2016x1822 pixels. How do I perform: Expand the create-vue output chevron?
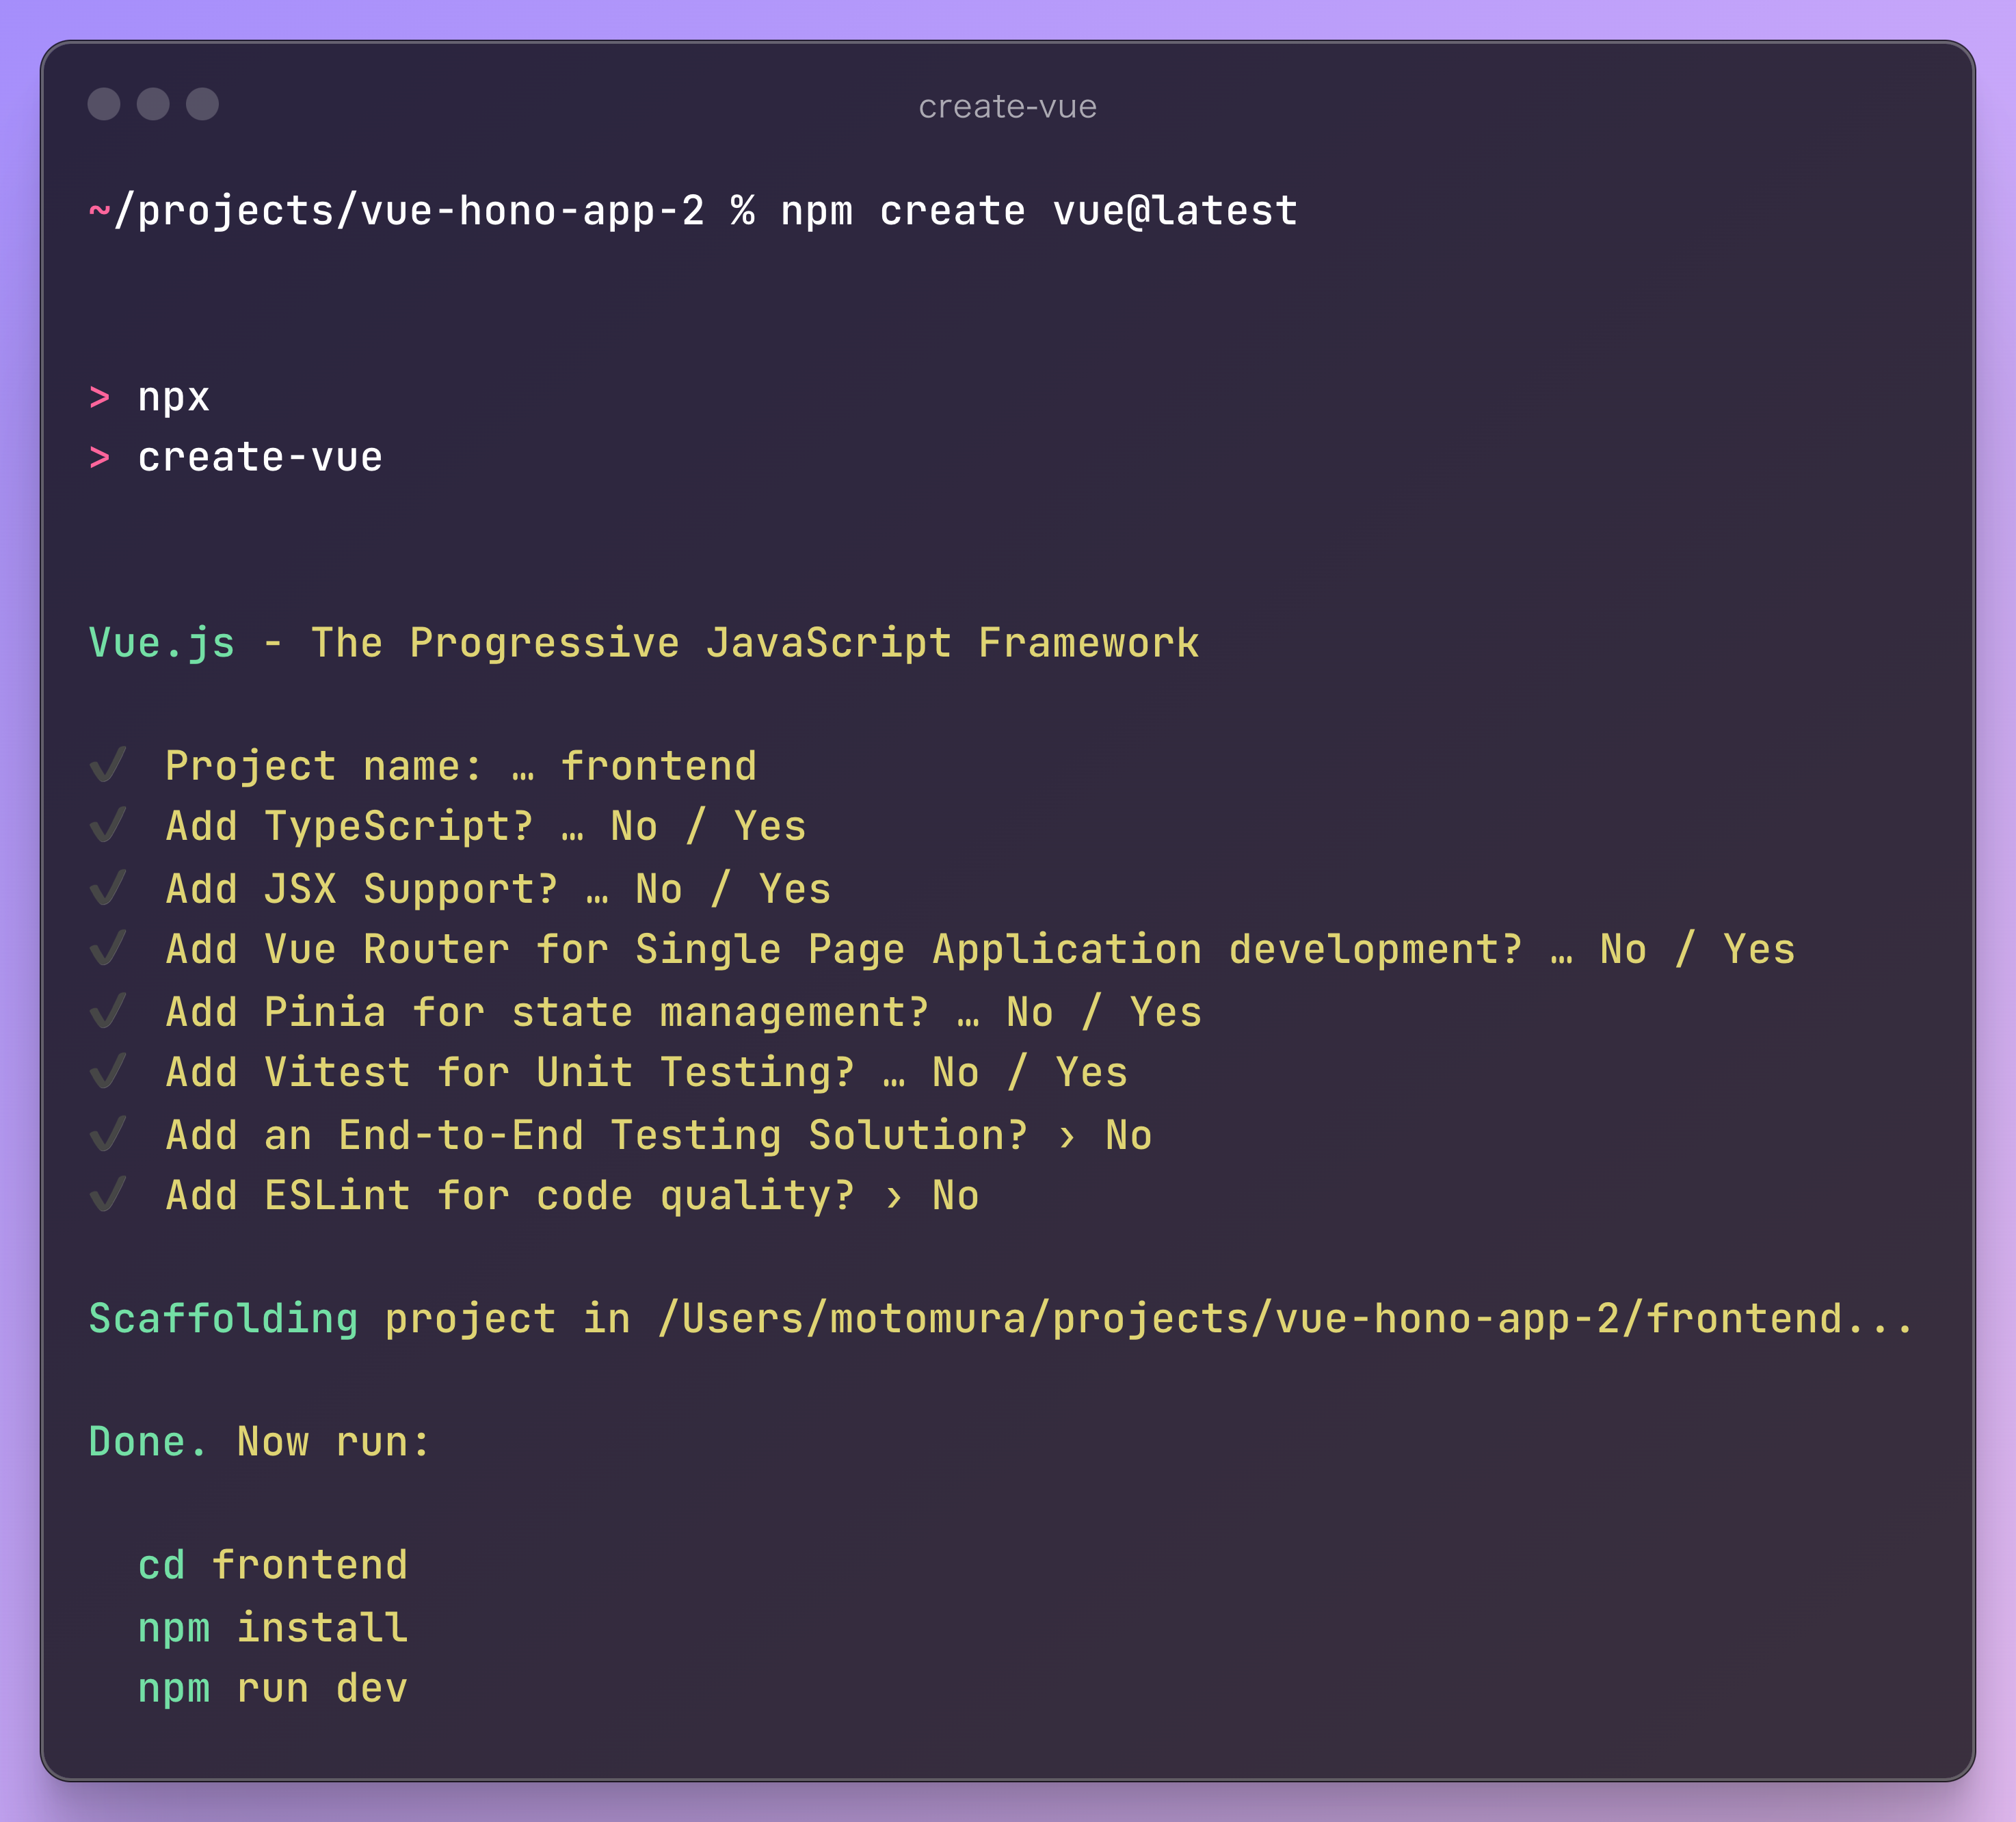point(99,458)
